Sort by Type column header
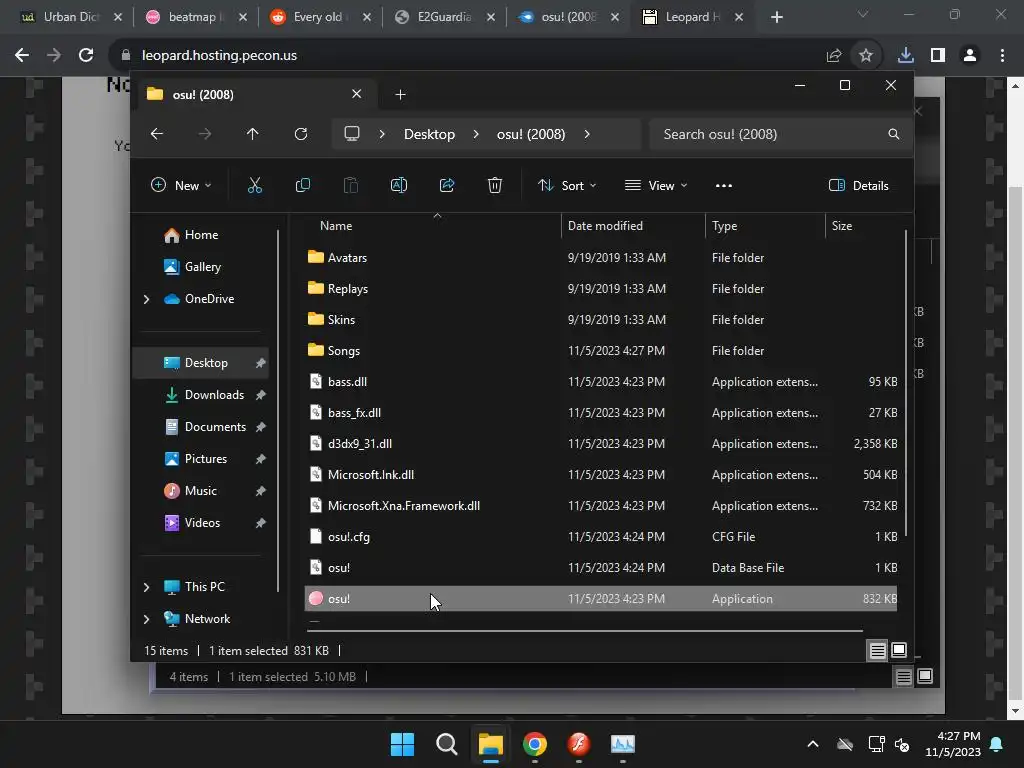1024x768 pixels. pos(765,226)
